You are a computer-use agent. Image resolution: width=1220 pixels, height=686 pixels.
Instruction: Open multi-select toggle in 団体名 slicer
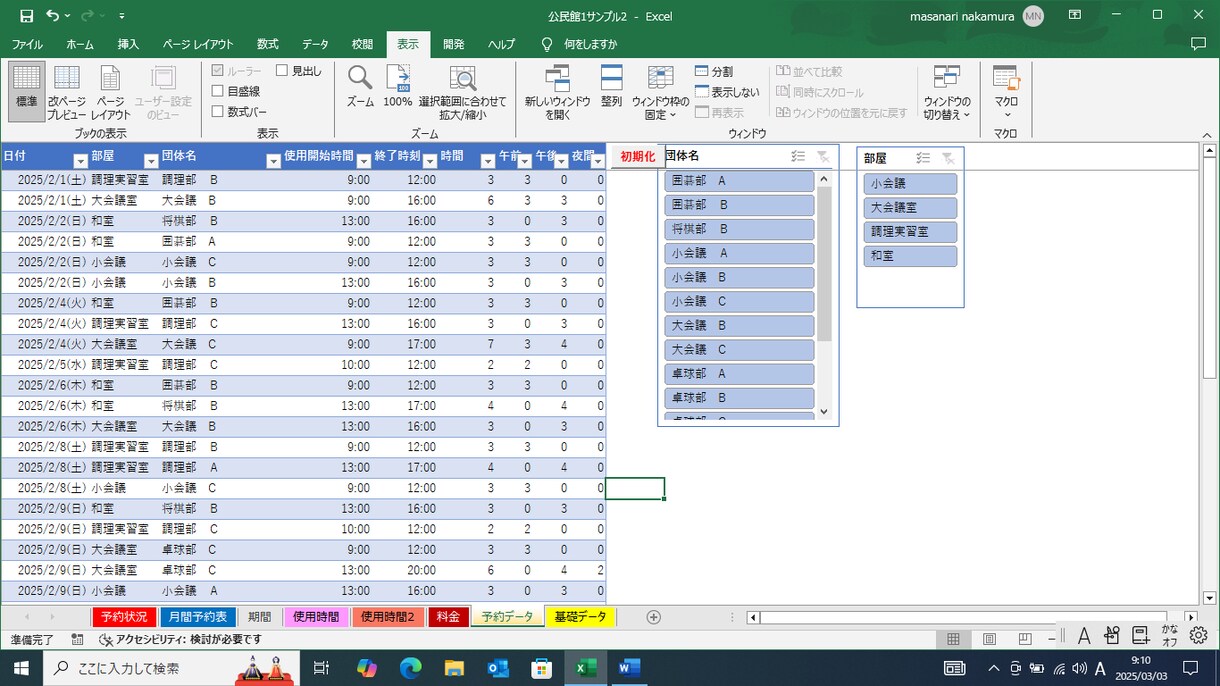click(x=798, y=157)
